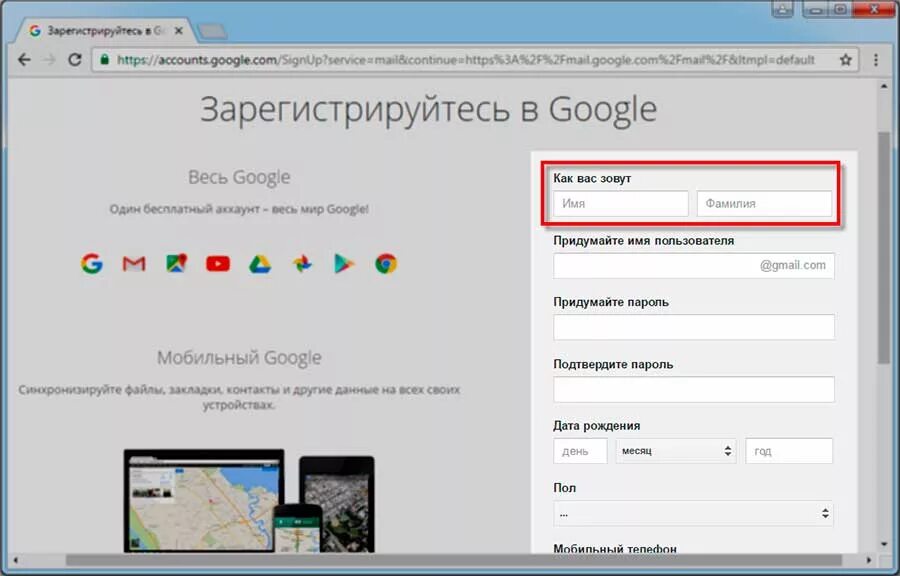The image size is (900, 576).
Task: Click the Google Photos pinwheel icon
Action: (x=302, y=264)
